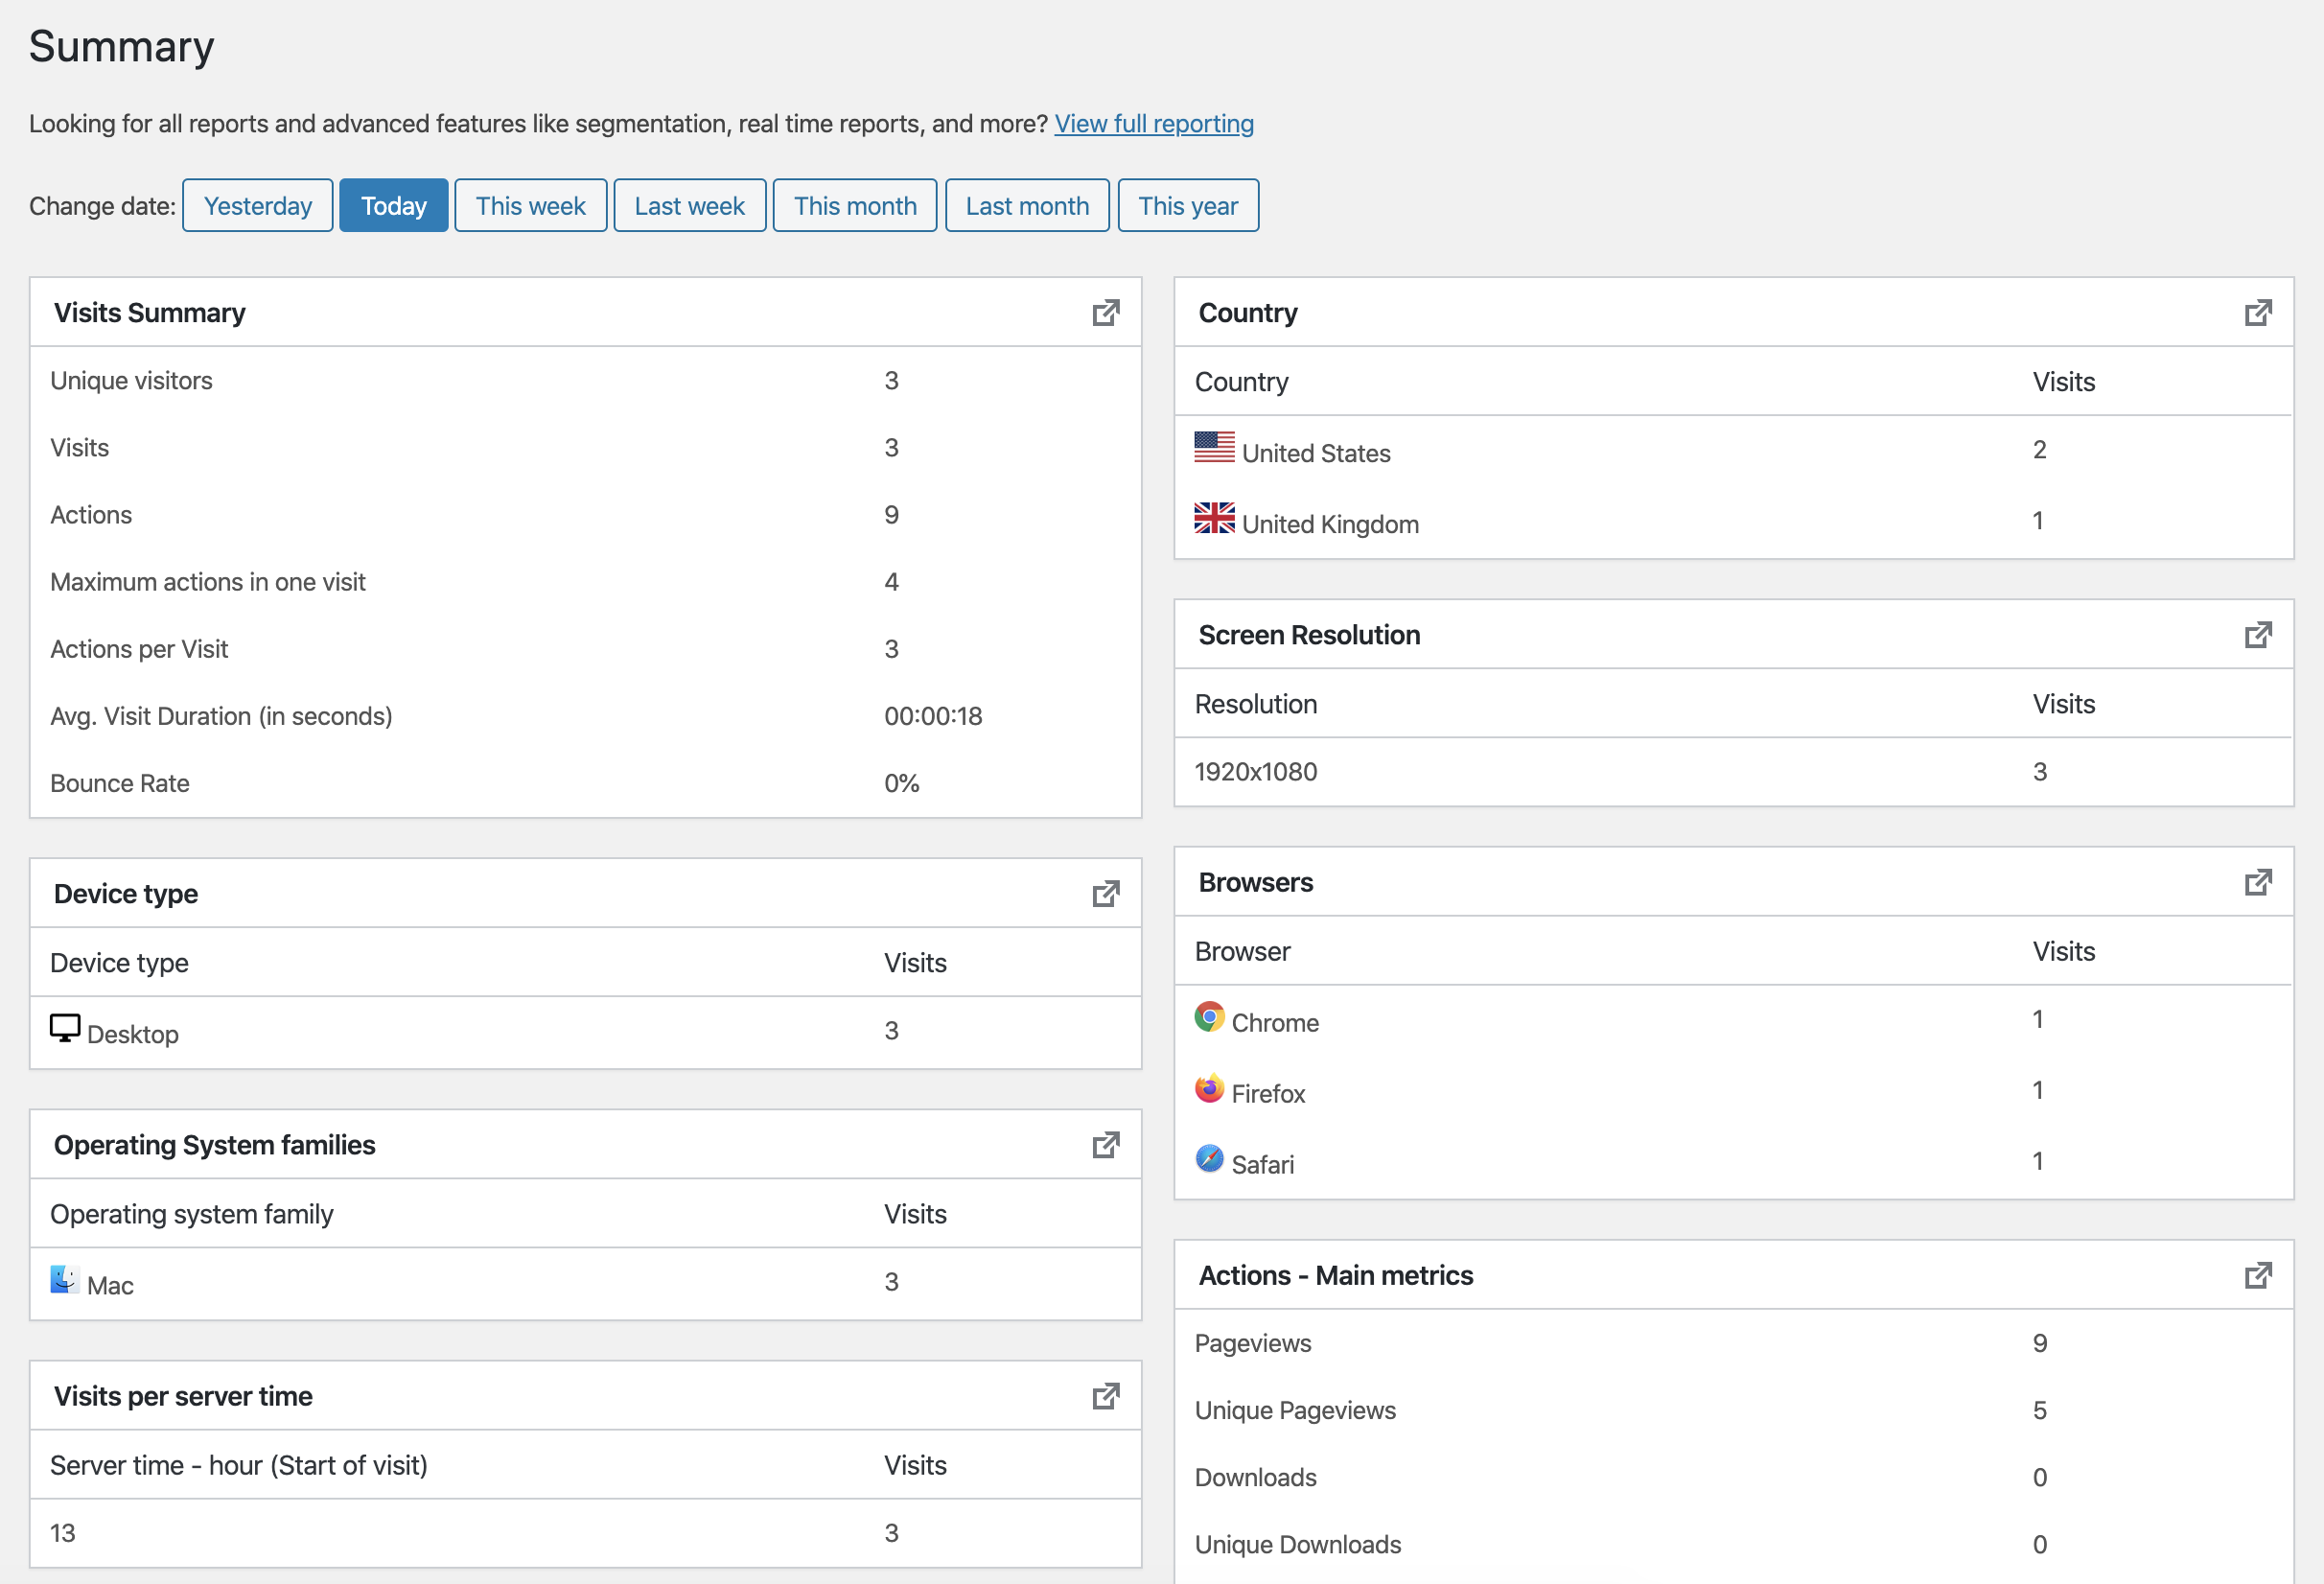Switch to Last week date range

[x=687, y=206]
